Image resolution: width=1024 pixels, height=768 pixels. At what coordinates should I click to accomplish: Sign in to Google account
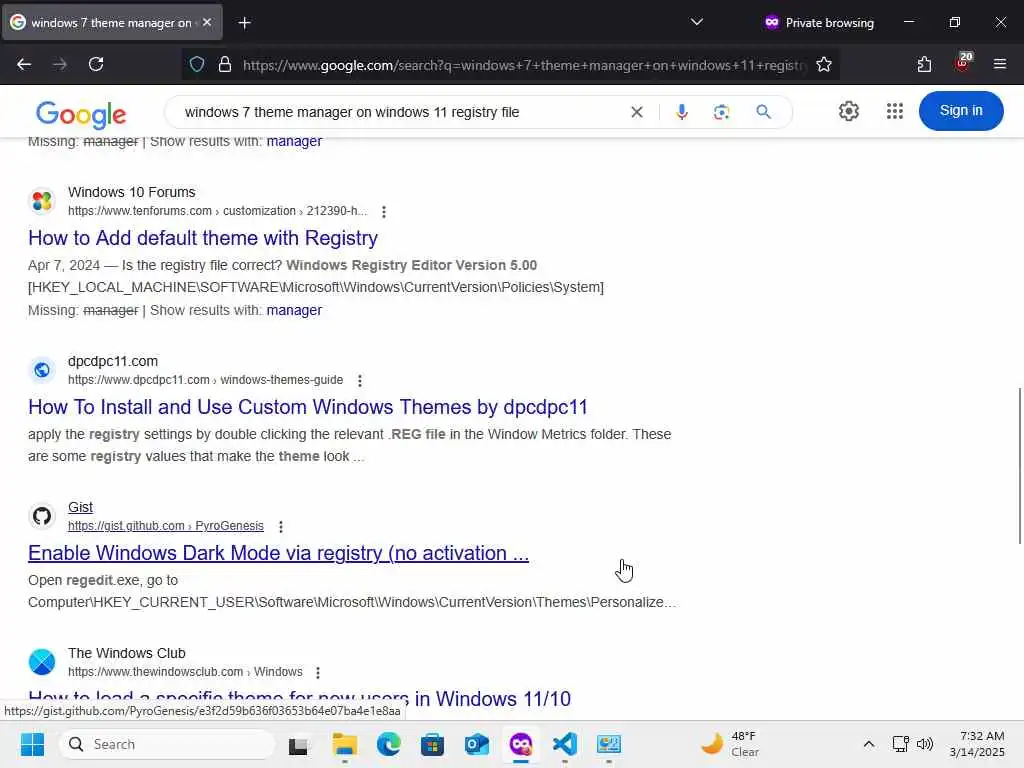961,110
